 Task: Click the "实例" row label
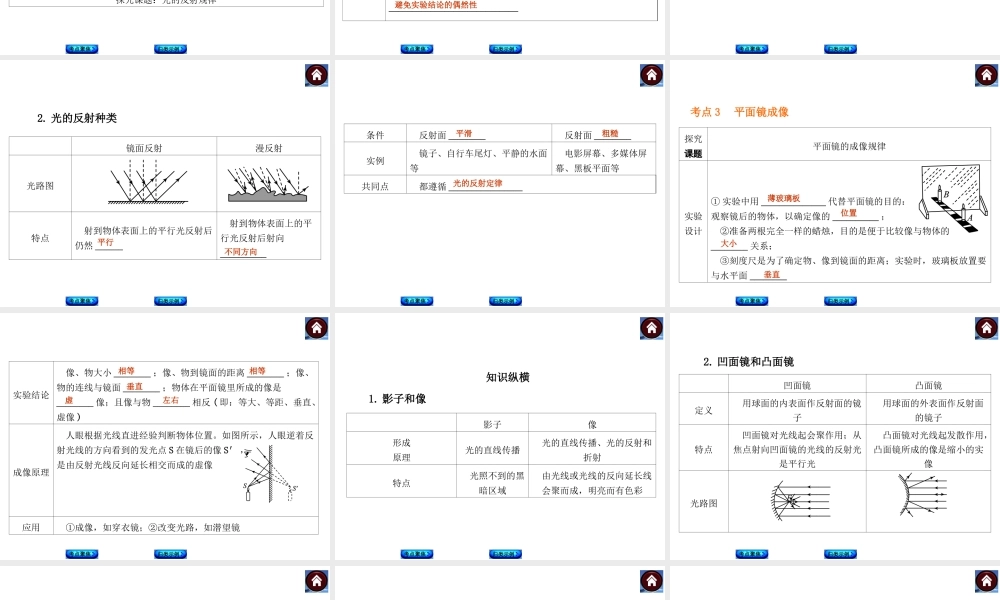[375, 161]
